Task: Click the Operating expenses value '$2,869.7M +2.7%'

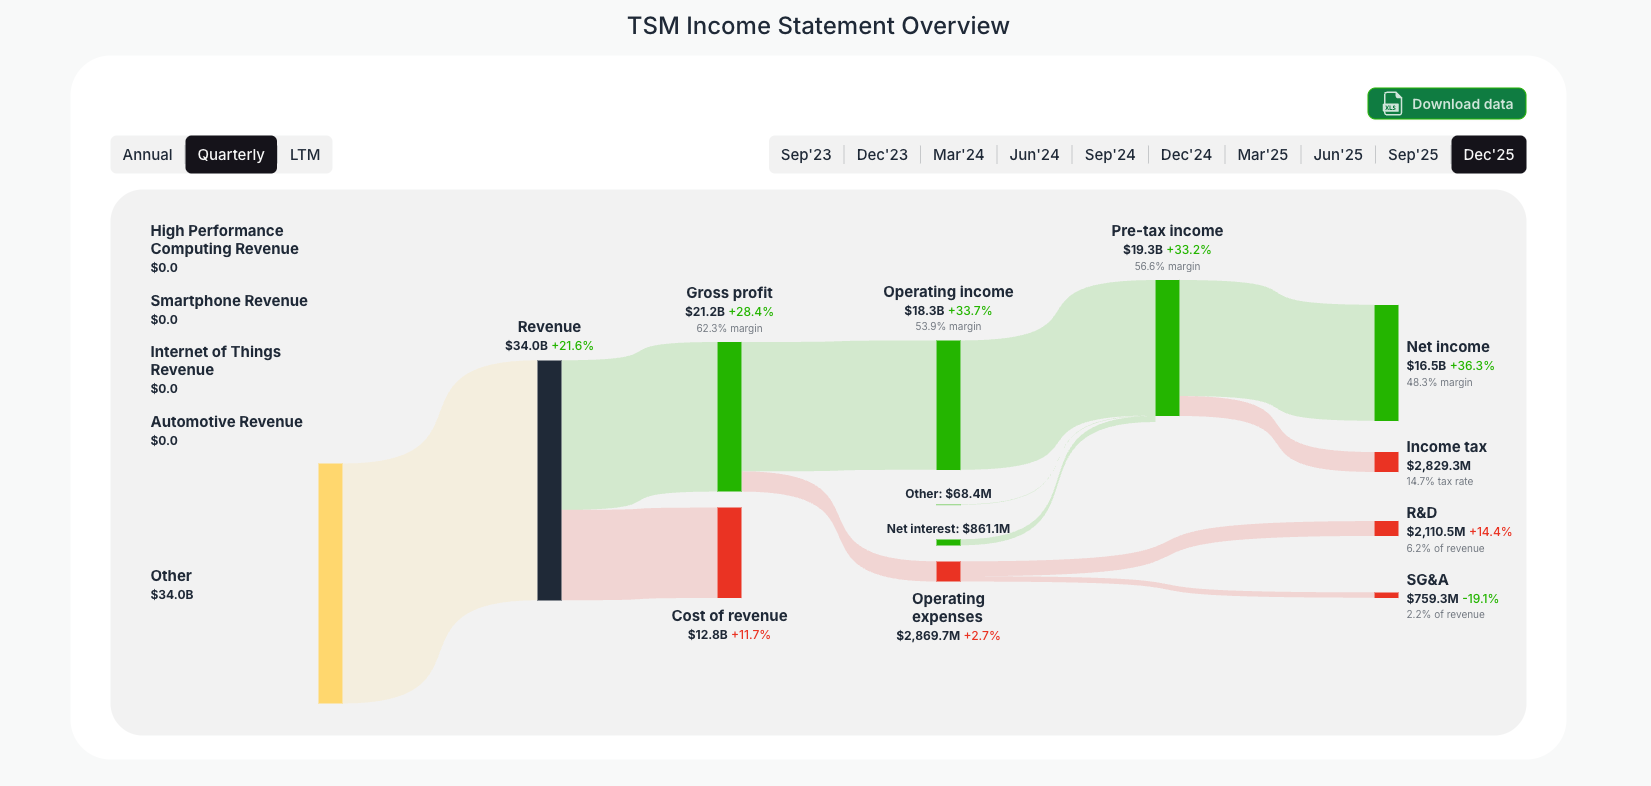Action: tap(948, 636)
